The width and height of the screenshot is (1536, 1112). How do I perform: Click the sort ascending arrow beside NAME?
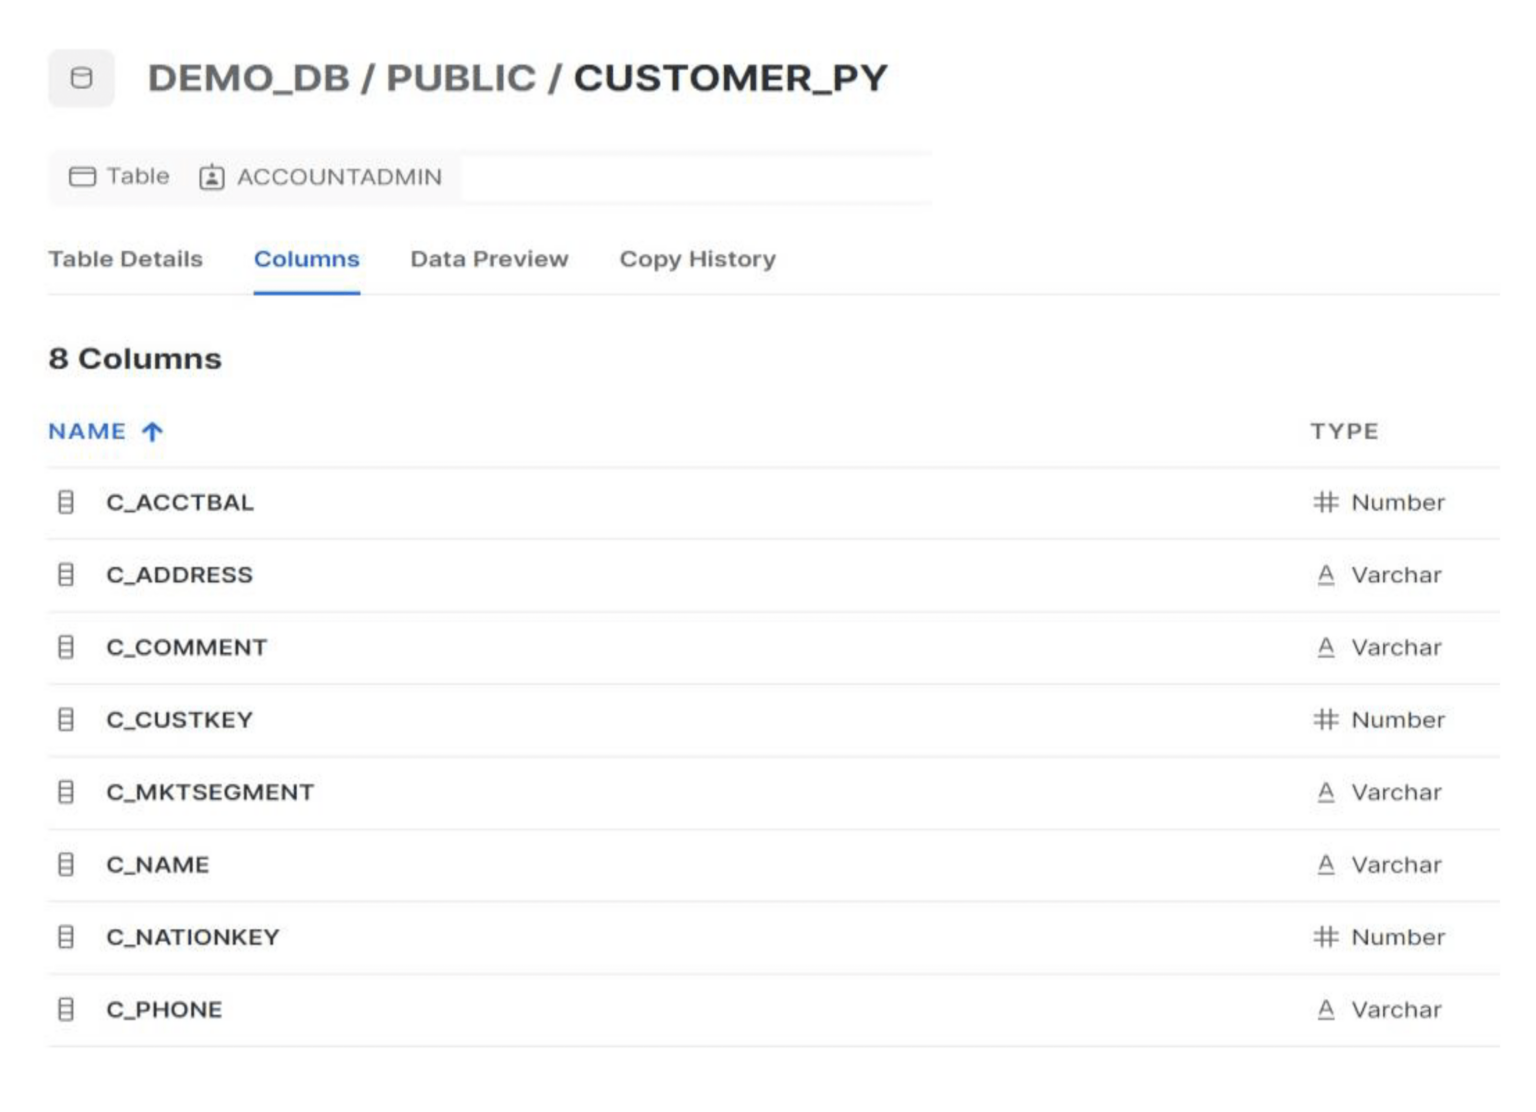[152, 432]
